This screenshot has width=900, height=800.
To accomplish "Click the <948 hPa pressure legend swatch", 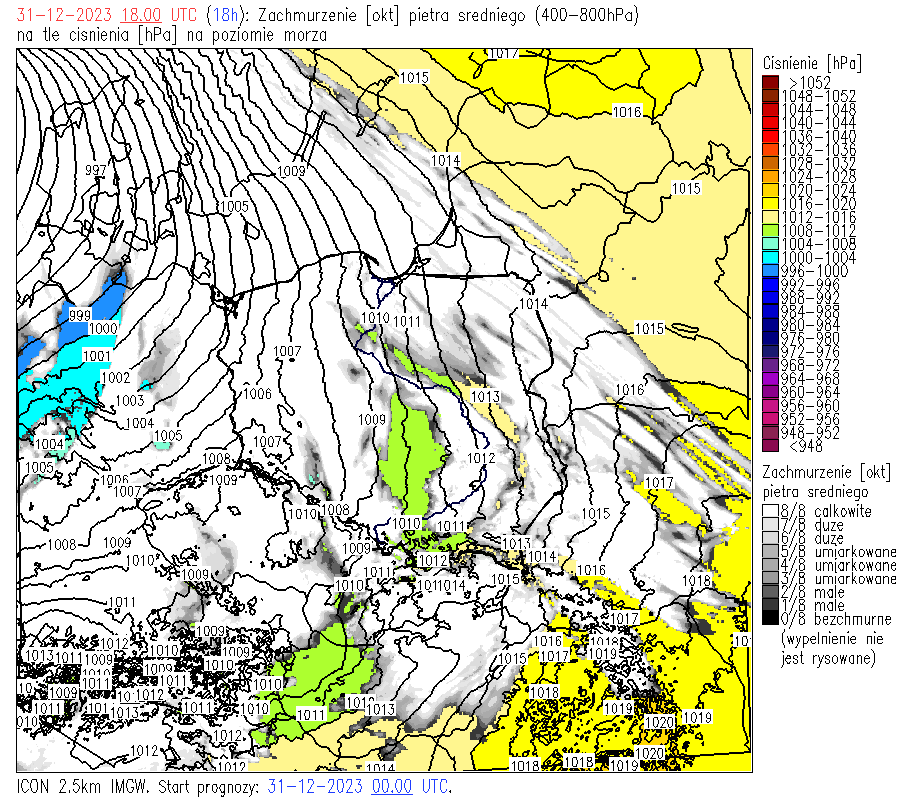I will (770, 446).
